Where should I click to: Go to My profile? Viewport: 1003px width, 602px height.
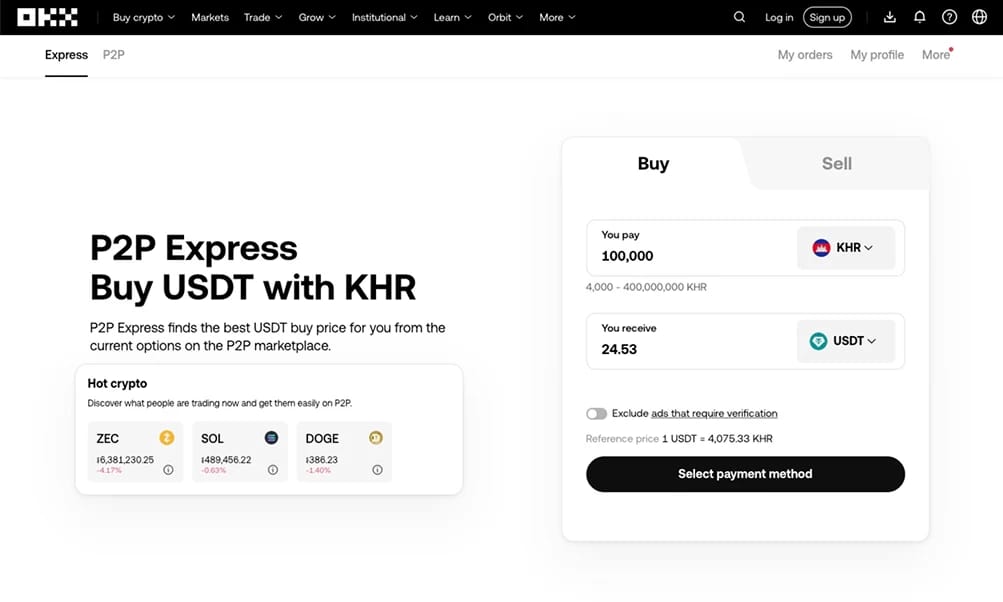pos(877,55)
